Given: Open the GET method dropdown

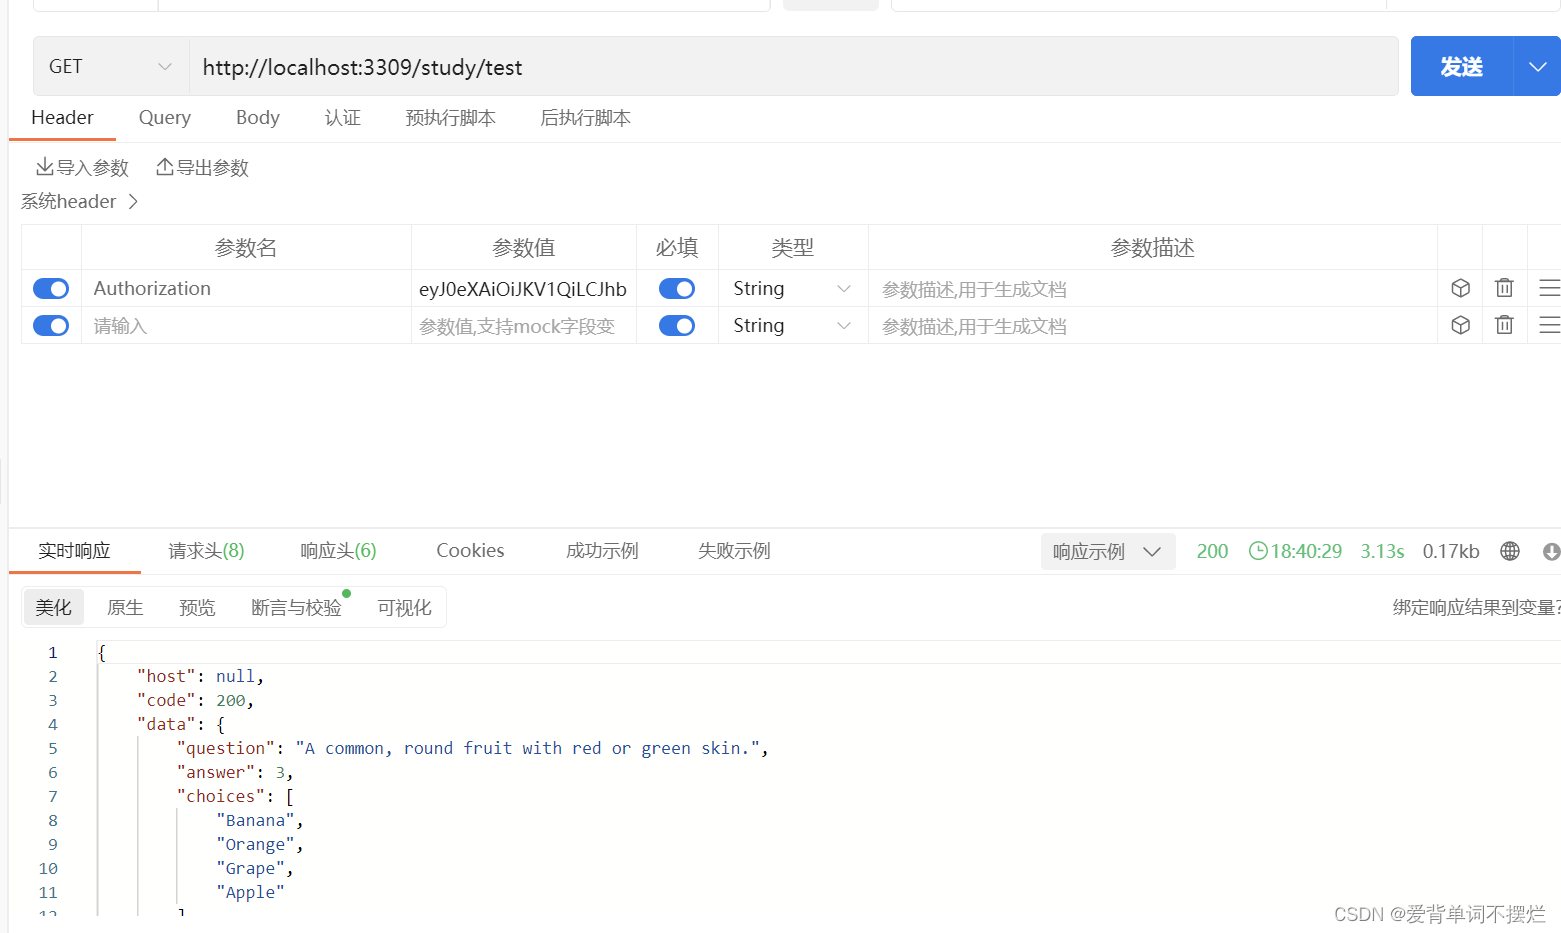Looking at the screenshot, I should [111, 67].
